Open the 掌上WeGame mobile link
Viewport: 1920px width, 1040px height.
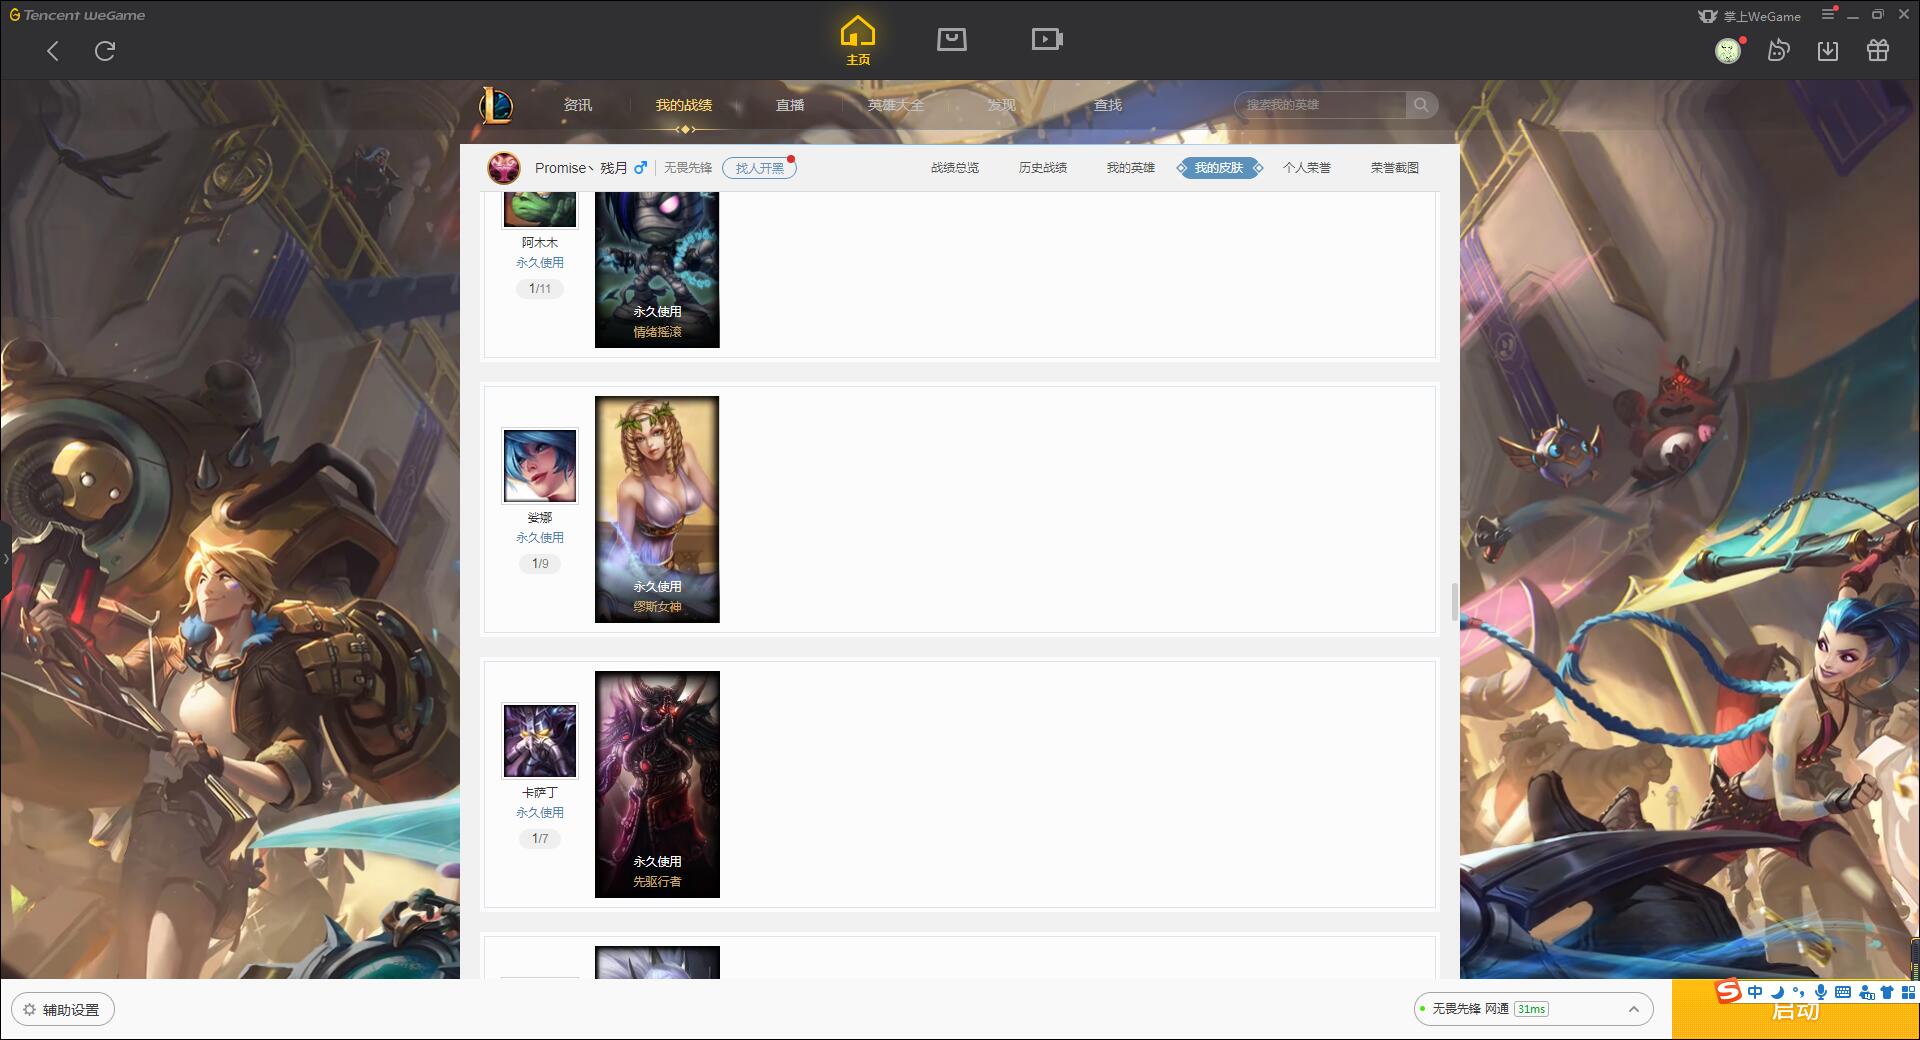click(1749, 16)
